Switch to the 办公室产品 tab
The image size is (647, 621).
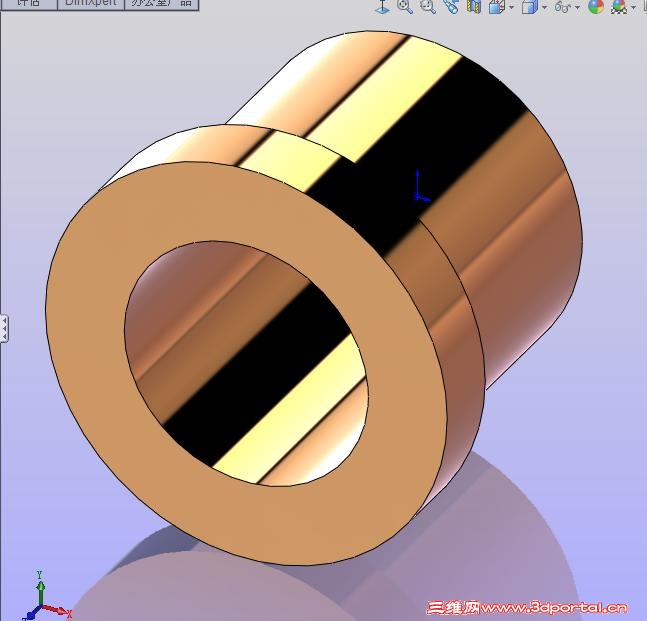[x=161, y=4]
